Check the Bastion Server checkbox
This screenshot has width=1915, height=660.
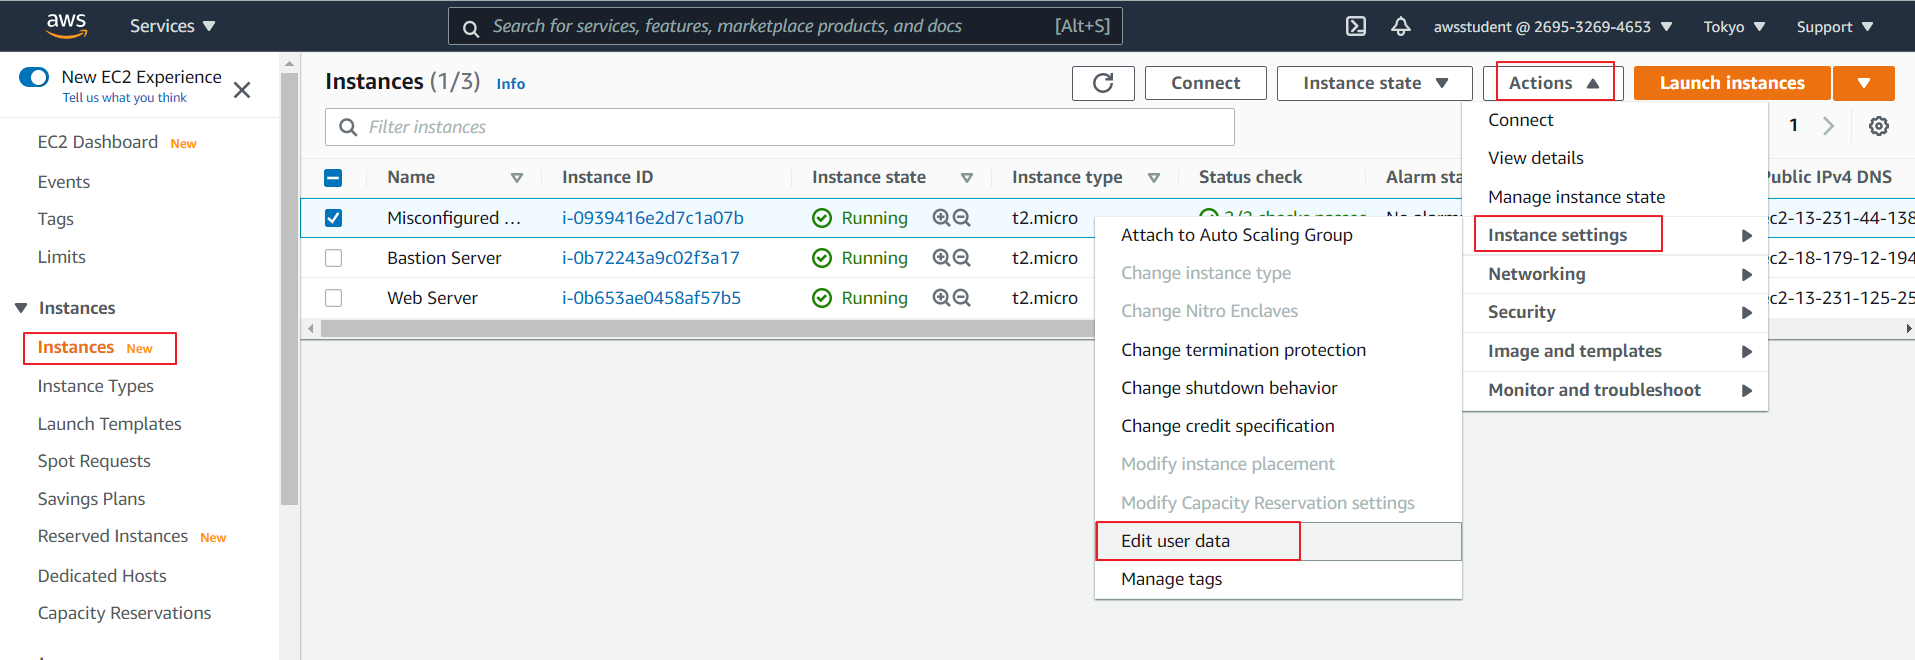click(334, 258)
